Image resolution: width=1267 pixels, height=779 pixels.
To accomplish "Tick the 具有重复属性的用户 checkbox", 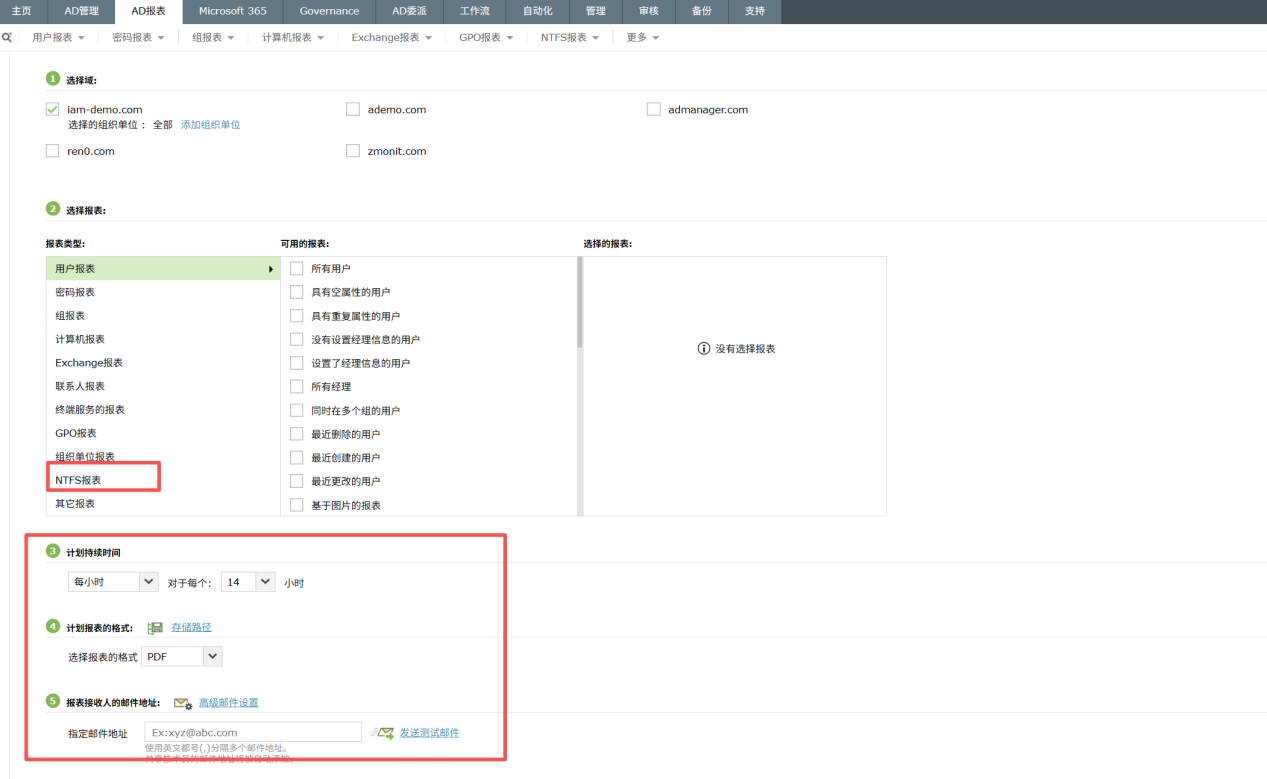I will [x=296, y=316].
